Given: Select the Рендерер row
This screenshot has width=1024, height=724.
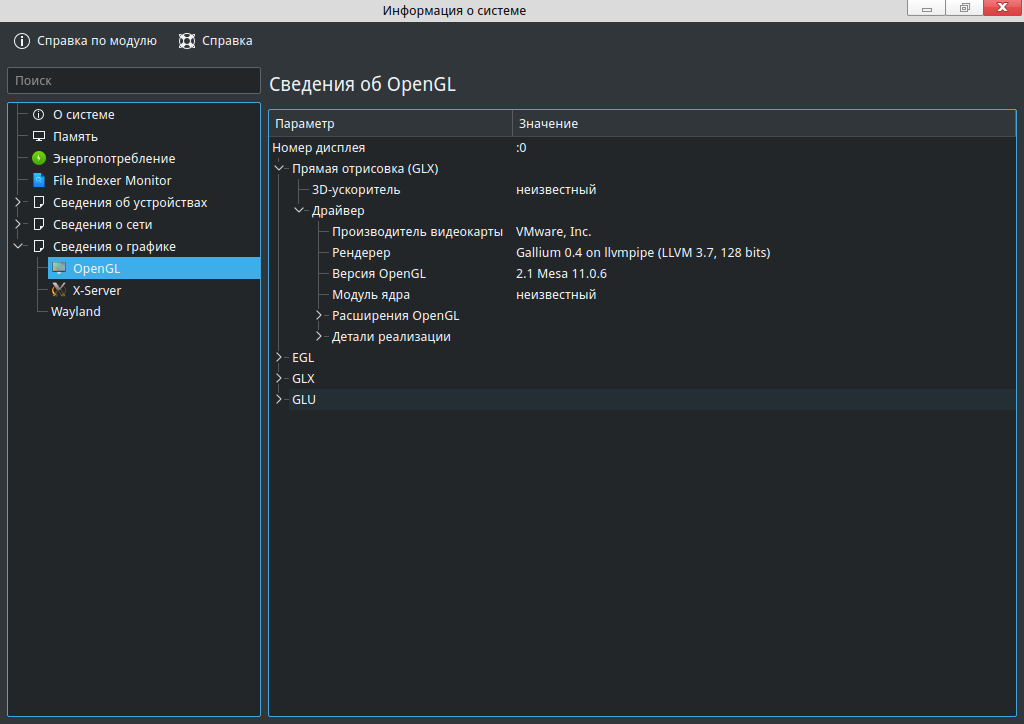Looking at the screenshot, I should (x=361, y=253).
